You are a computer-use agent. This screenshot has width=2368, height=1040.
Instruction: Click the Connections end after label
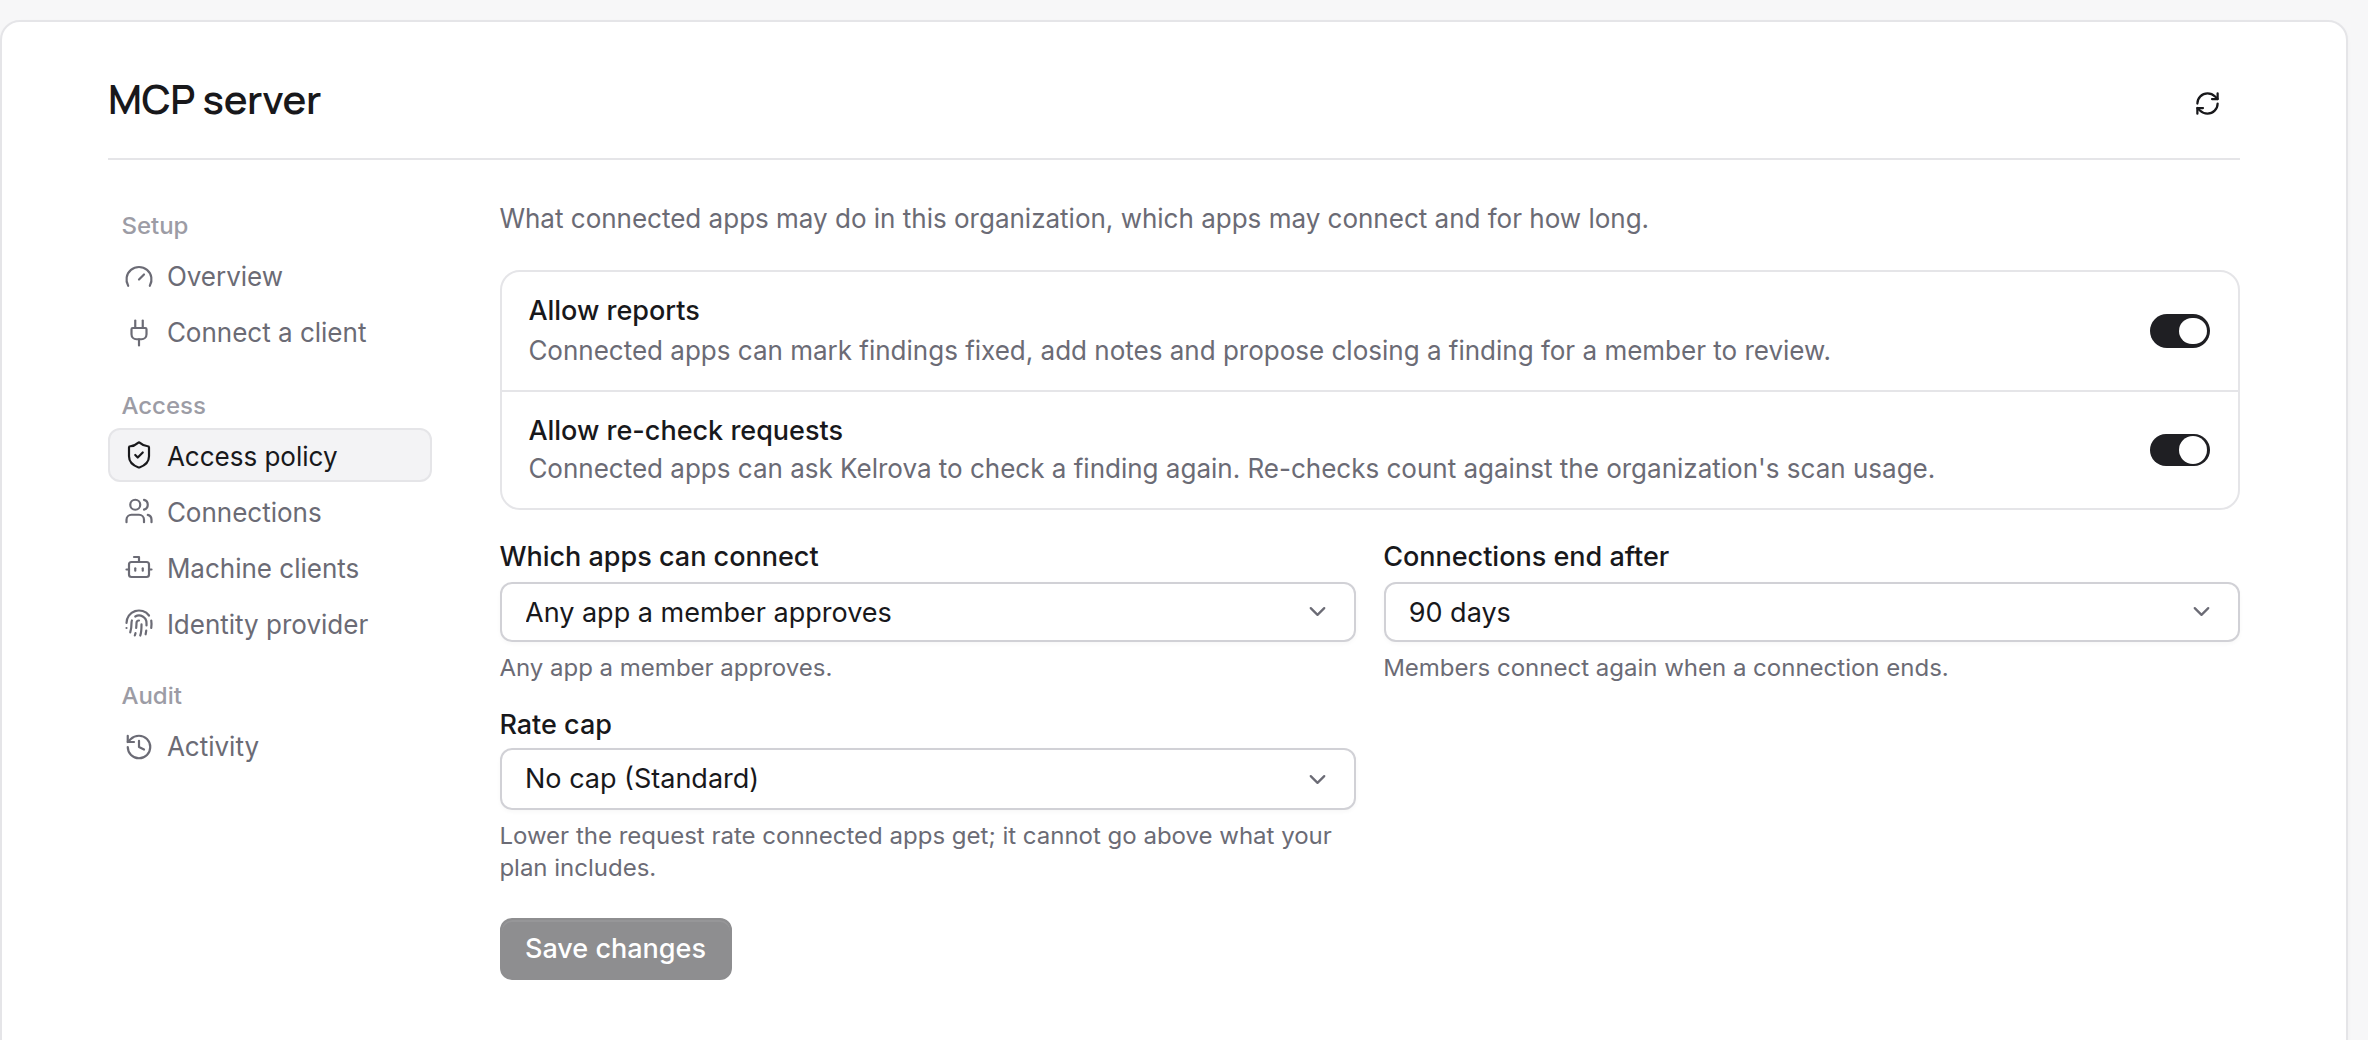[1526, 556]
